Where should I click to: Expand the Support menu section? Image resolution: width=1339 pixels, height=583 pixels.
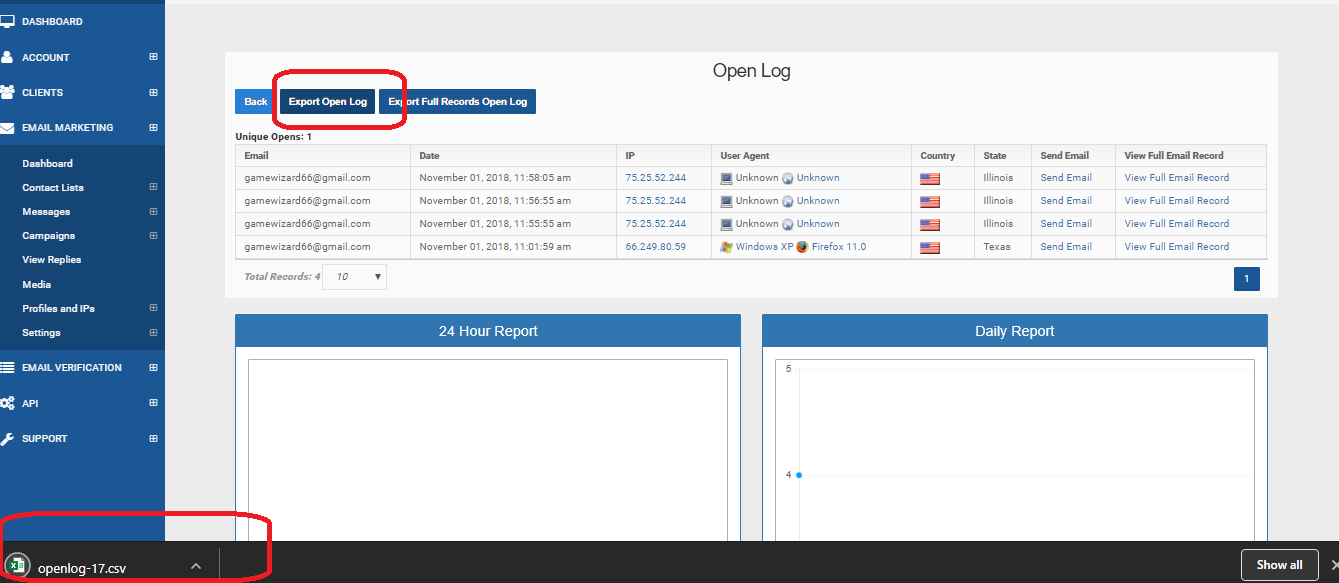(x=153, y=438)
